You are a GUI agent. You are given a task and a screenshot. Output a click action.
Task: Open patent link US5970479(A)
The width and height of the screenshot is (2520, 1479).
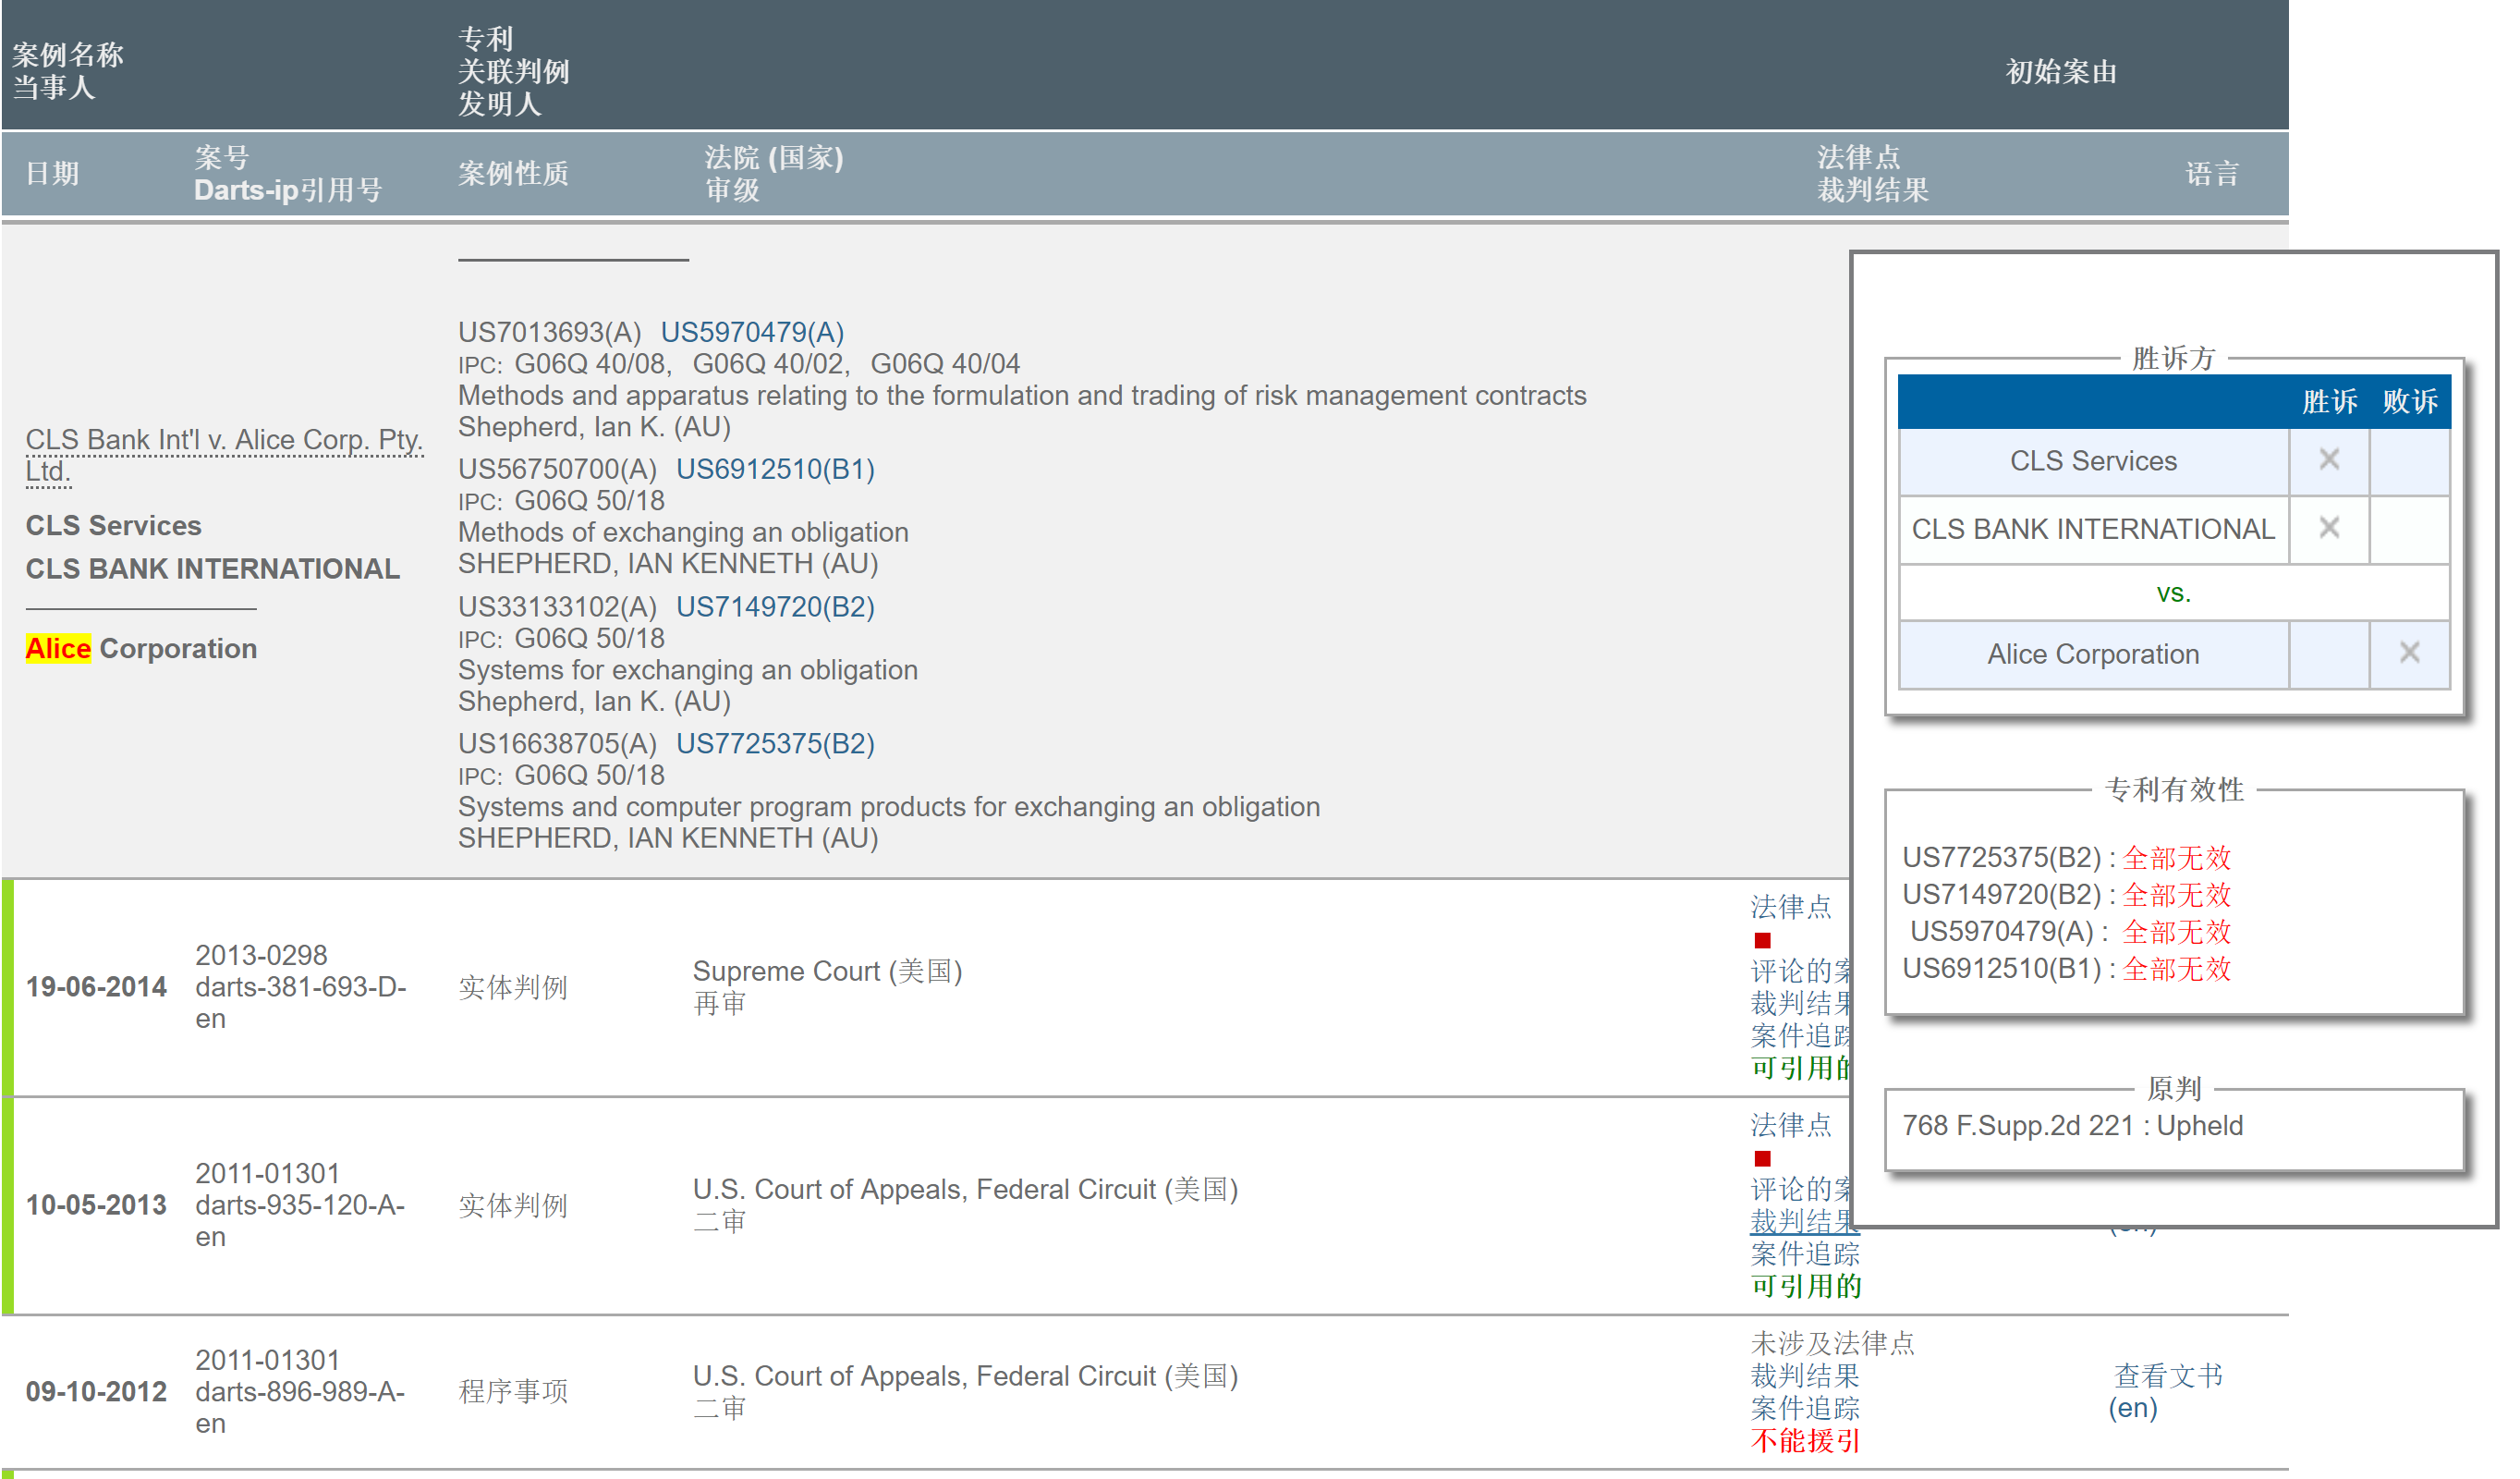point(753,332)
